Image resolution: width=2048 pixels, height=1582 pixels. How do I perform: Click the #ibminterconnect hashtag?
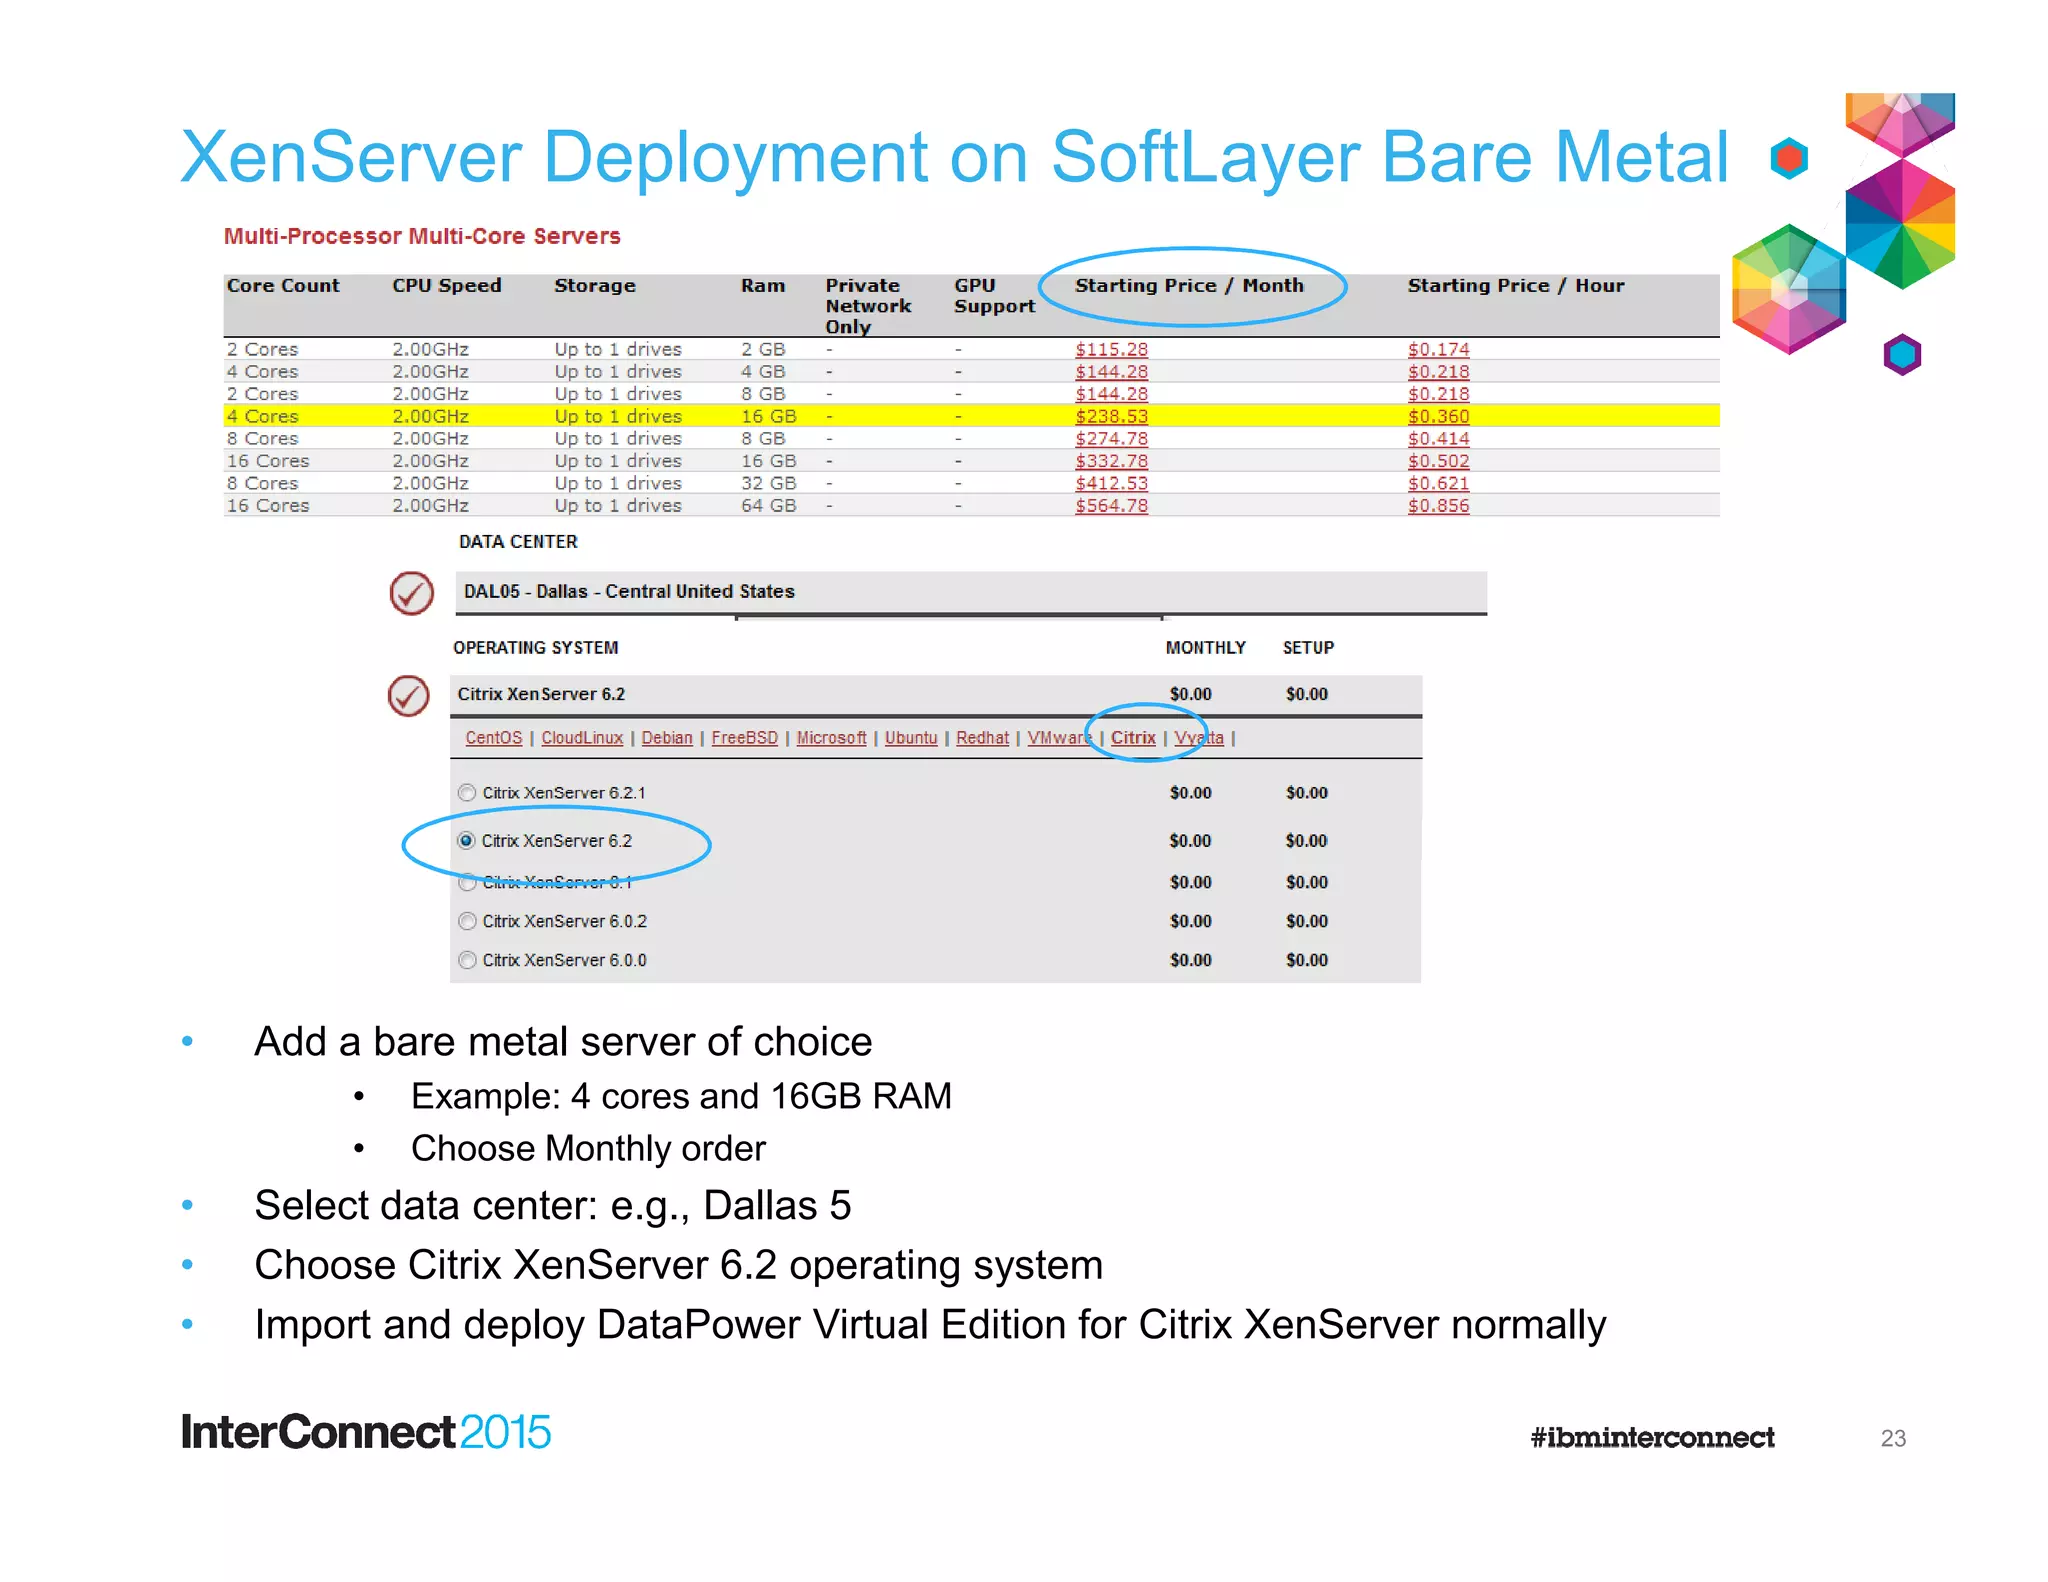pyautogui.click(x=1652, y=1438)
